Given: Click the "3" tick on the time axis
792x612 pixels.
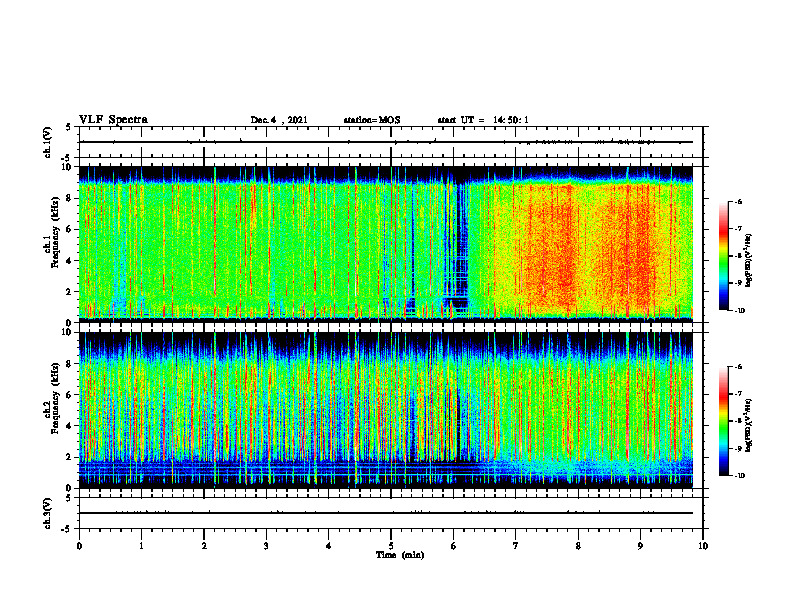Looking at the screenshot, I should pyautogui.click(x=266, y=546).
